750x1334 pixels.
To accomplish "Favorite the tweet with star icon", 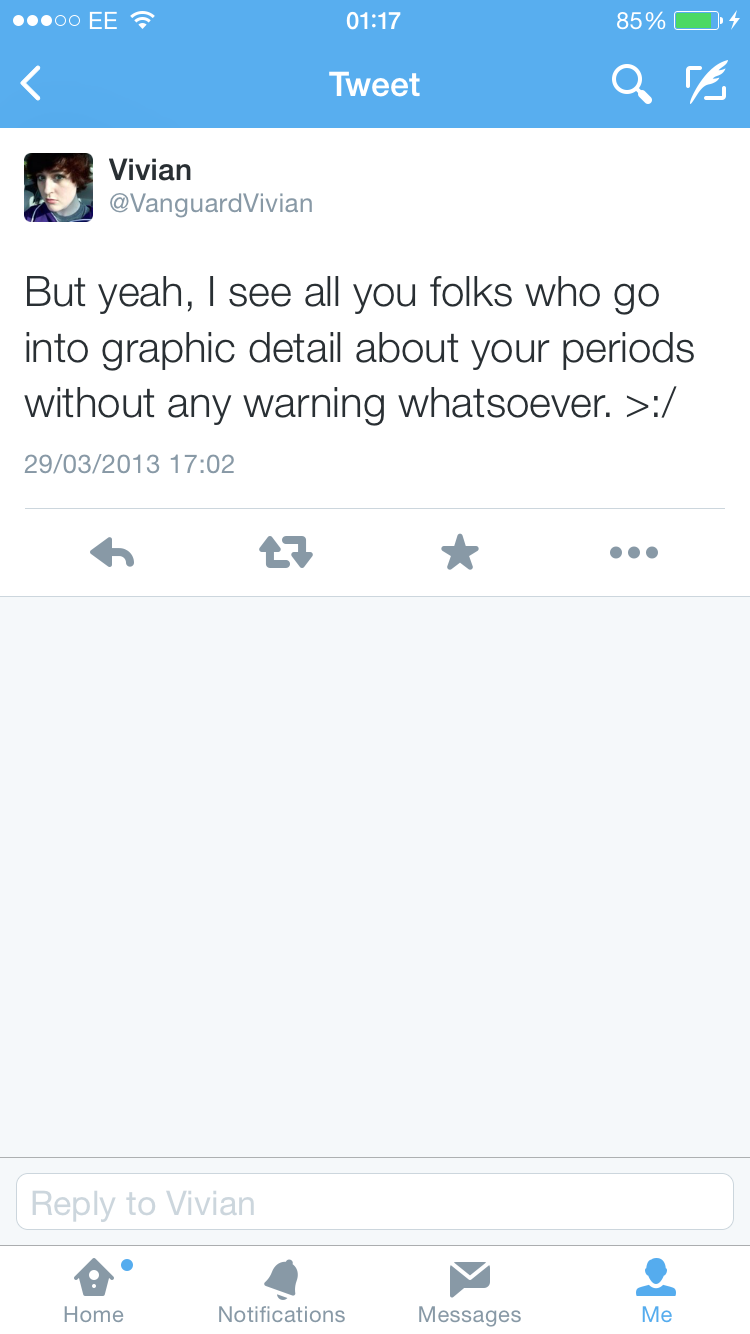I will coord(460,552).
